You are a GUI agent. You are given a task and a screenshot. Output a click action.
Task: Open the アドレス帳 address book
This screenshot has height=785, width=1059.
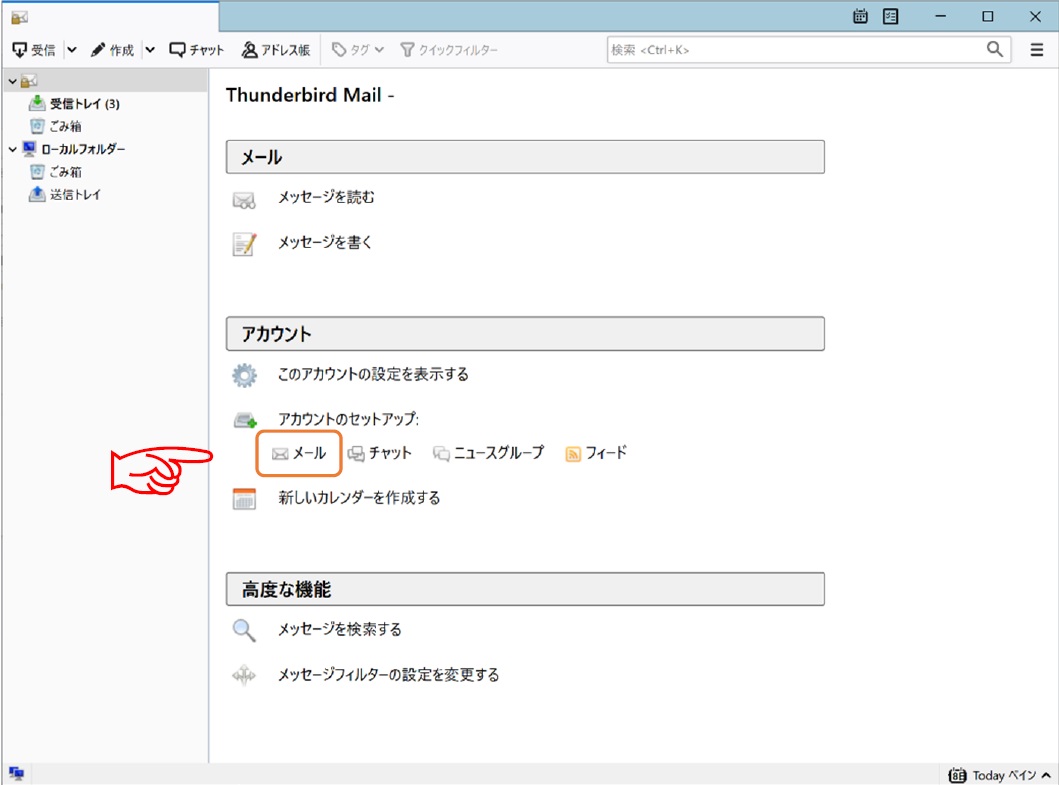pyautogui.click(x=276, y=50)
